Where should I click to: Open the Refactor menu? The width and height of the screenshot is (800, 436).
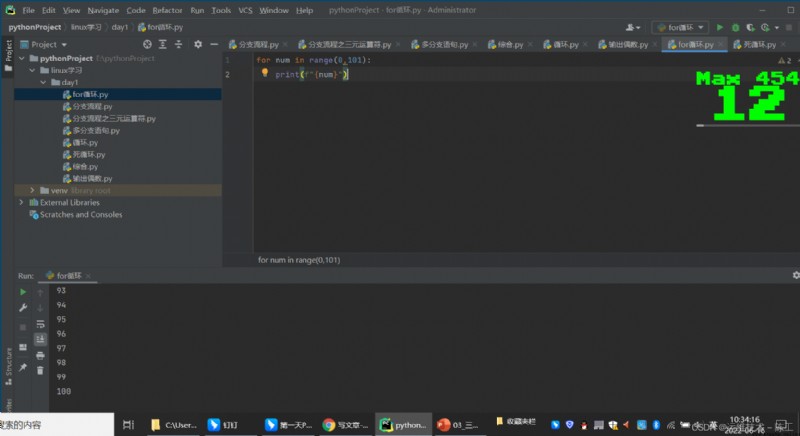pos(167,10)
